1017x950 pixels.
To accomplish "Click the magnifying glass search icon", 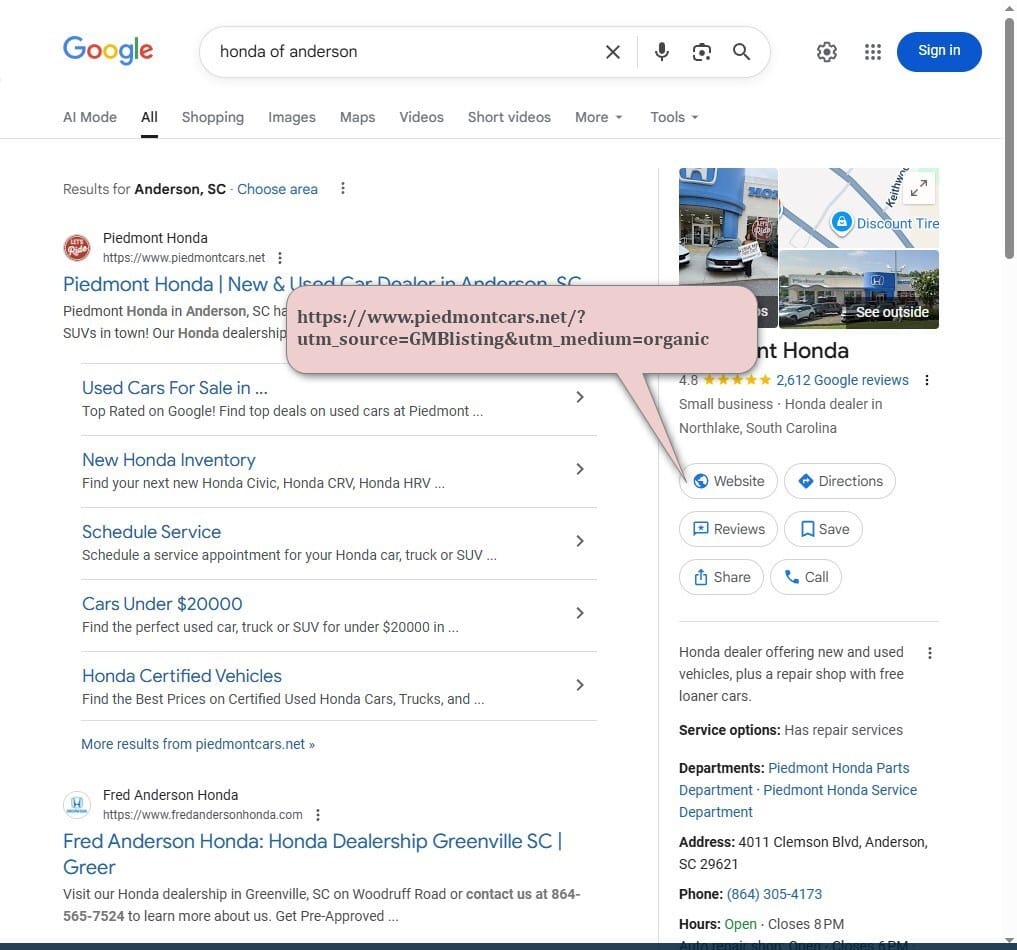I will pos(741,52).
